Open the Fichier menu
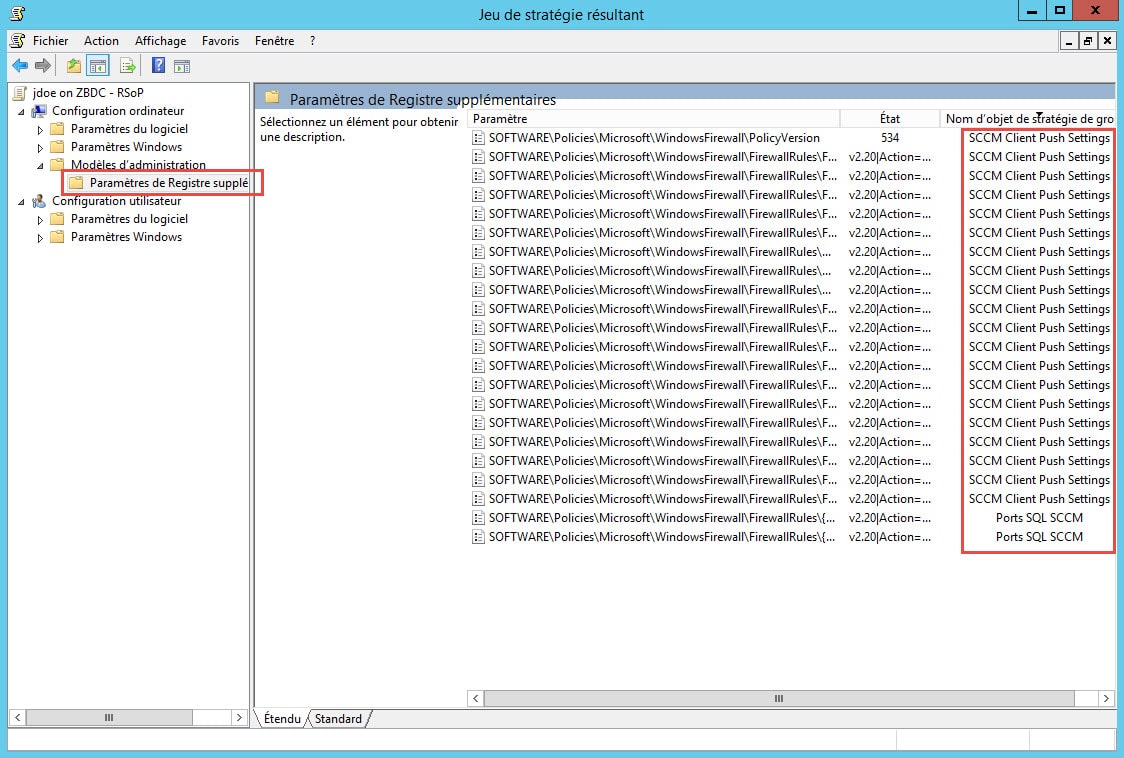 50,41
